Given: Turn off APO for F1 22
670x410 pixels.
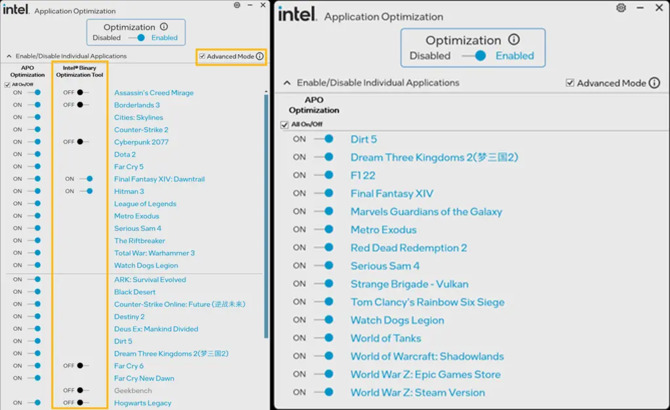Looking at the screenshot, I should tap(324, 175).
